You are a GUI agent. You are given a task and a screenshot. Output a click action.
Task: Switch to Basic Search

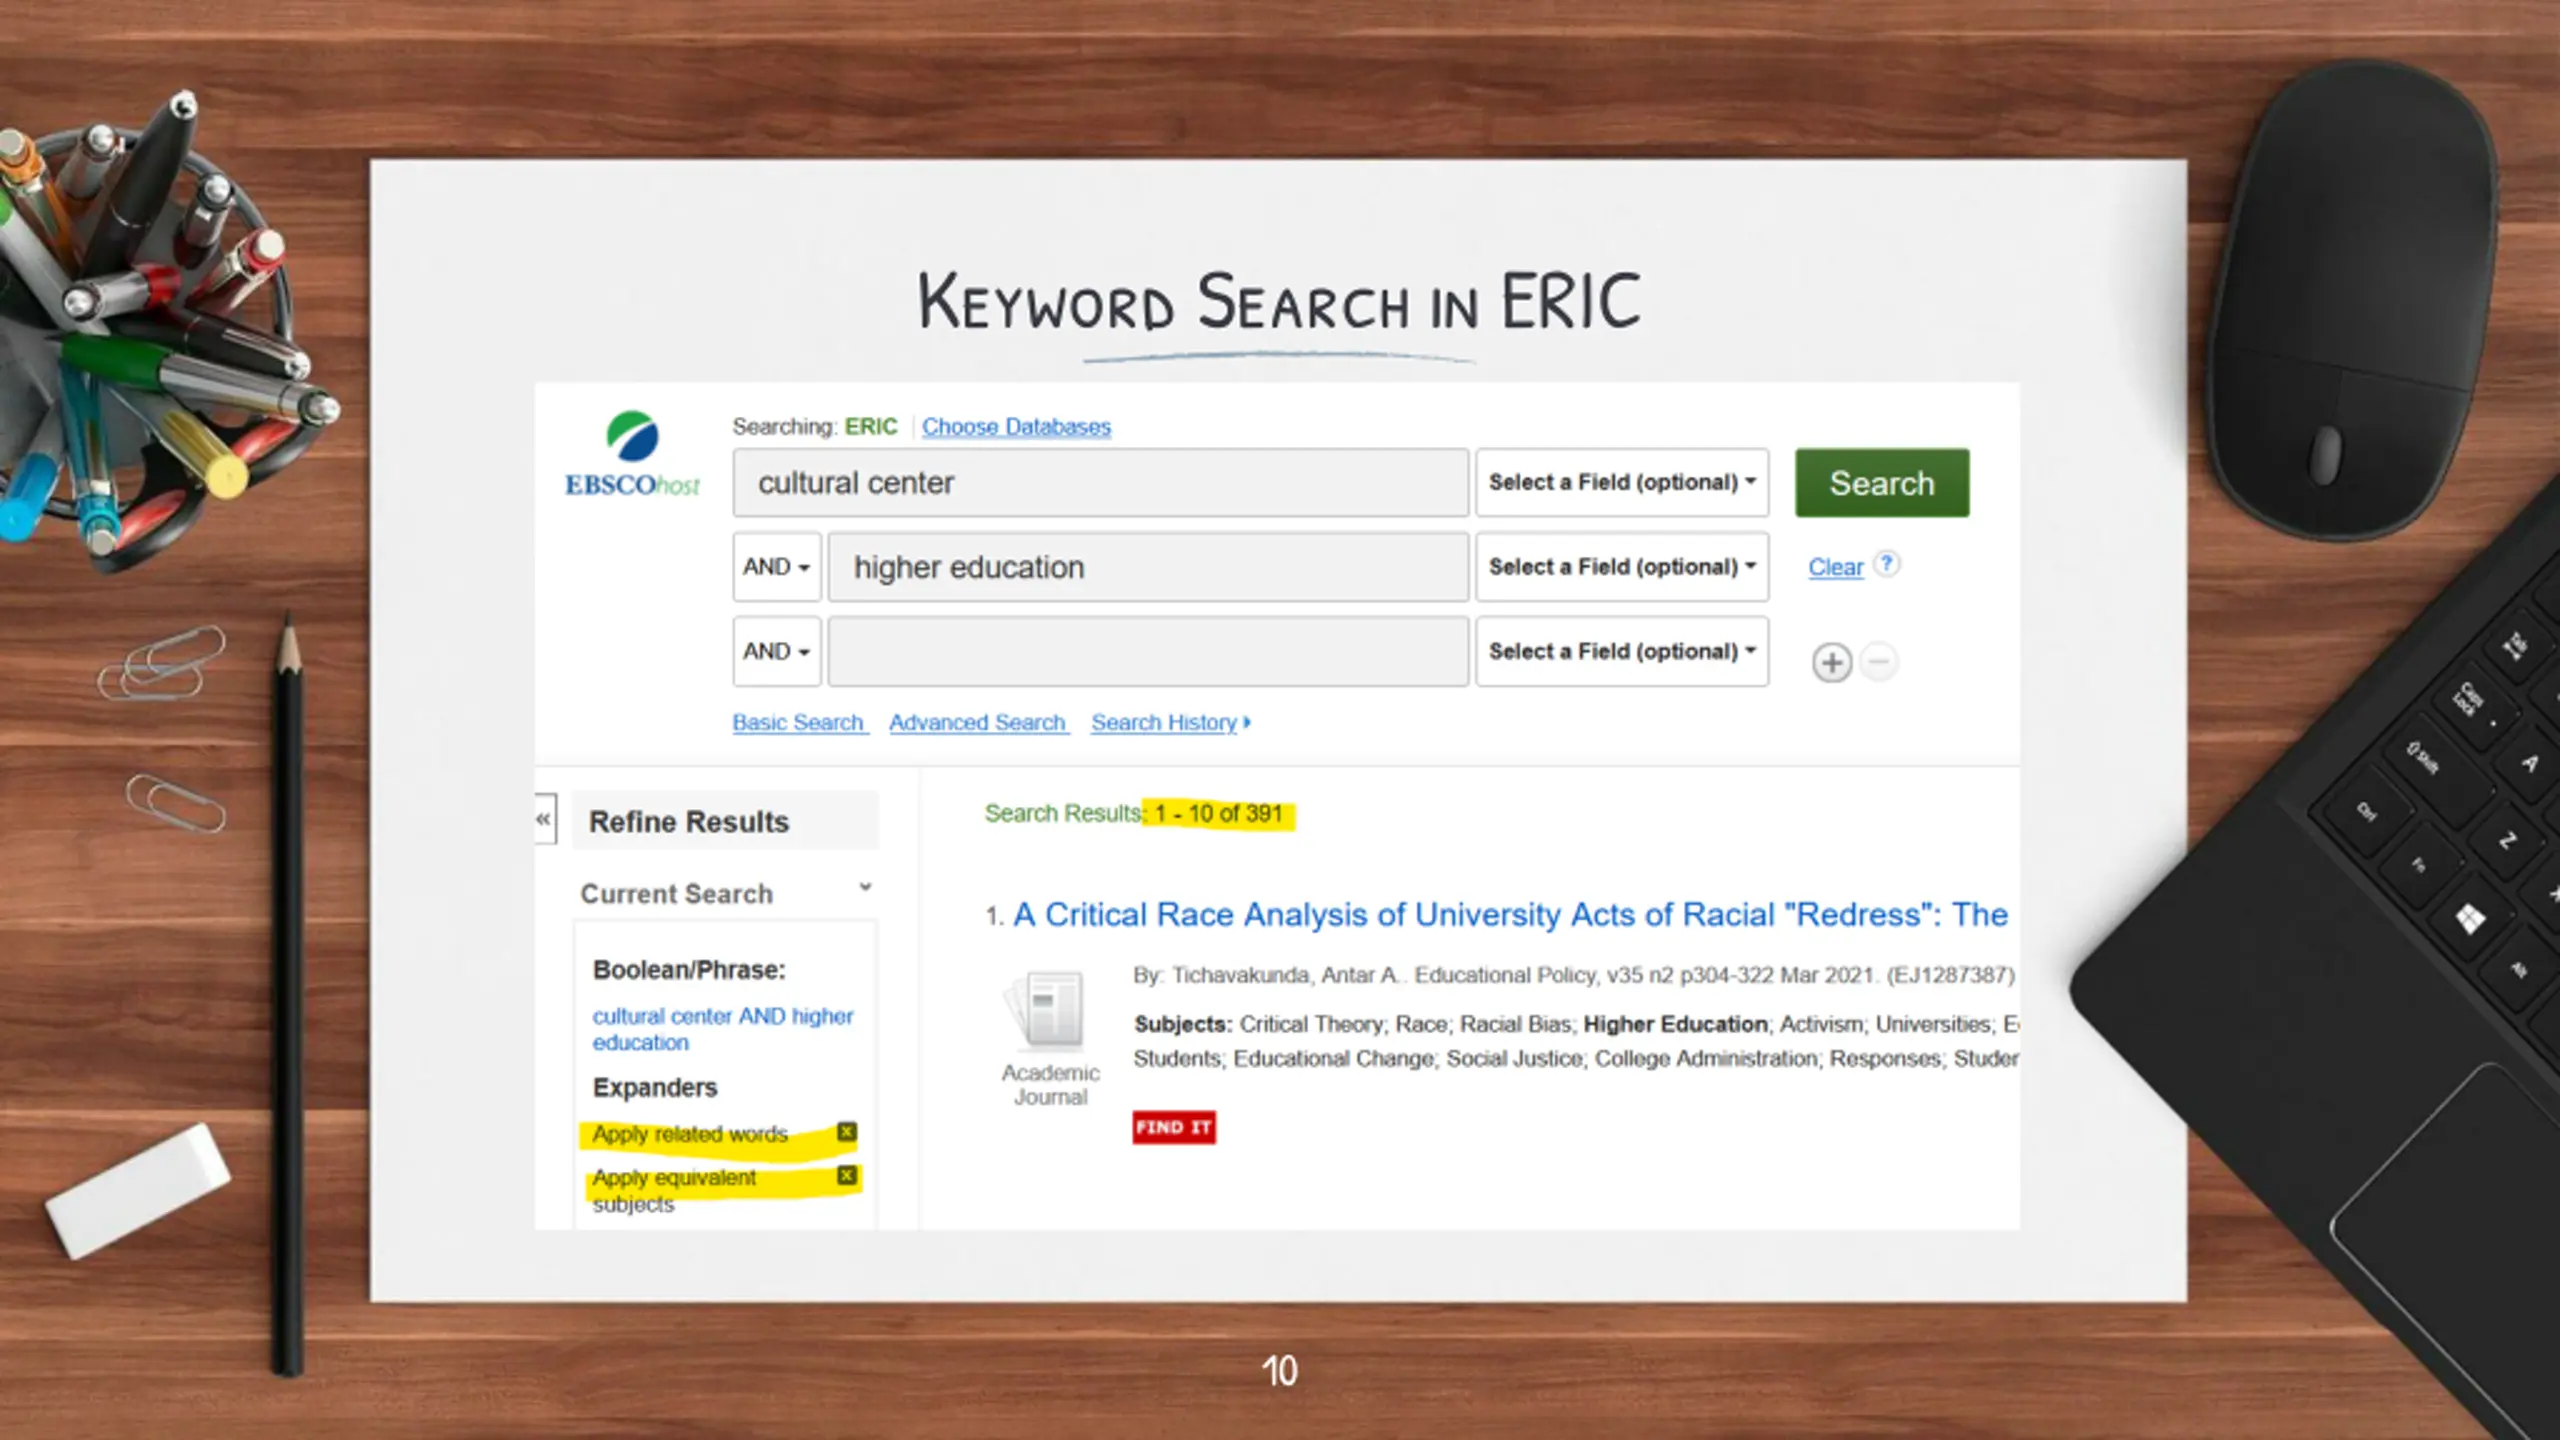[x=799, y=722]
